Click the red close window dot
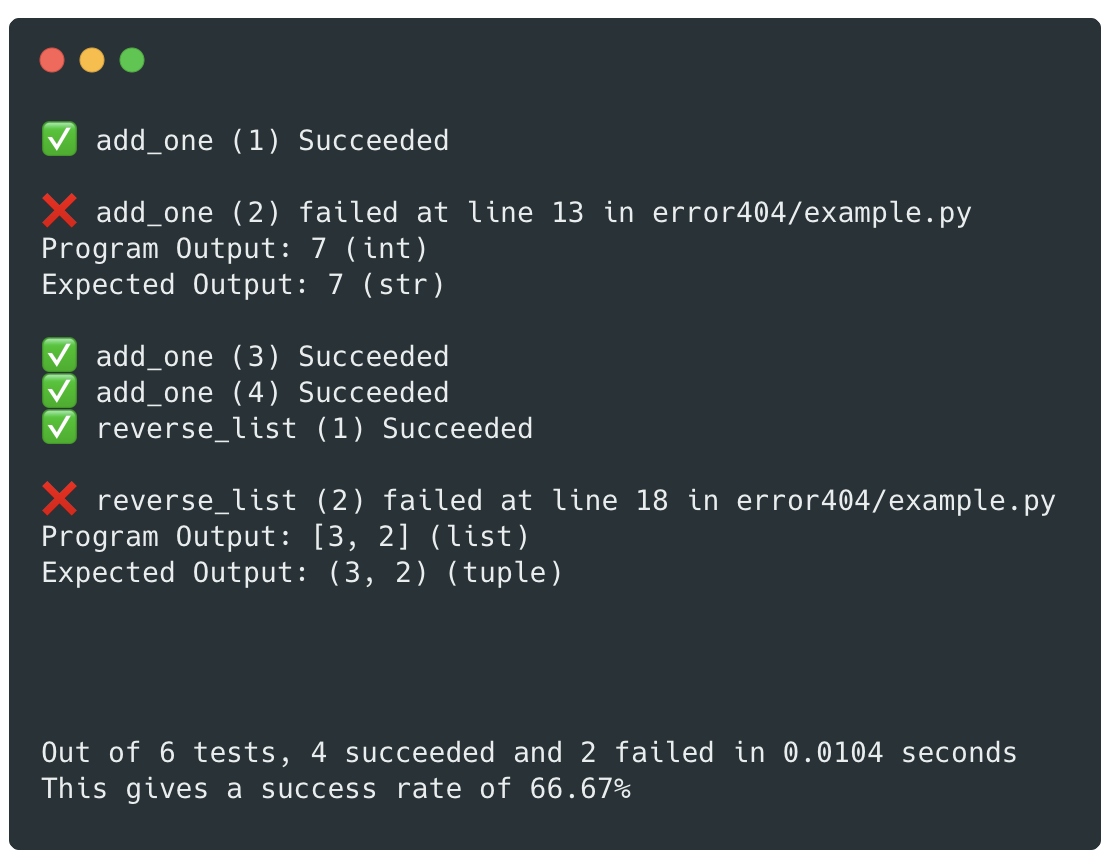 coord(52,61)
